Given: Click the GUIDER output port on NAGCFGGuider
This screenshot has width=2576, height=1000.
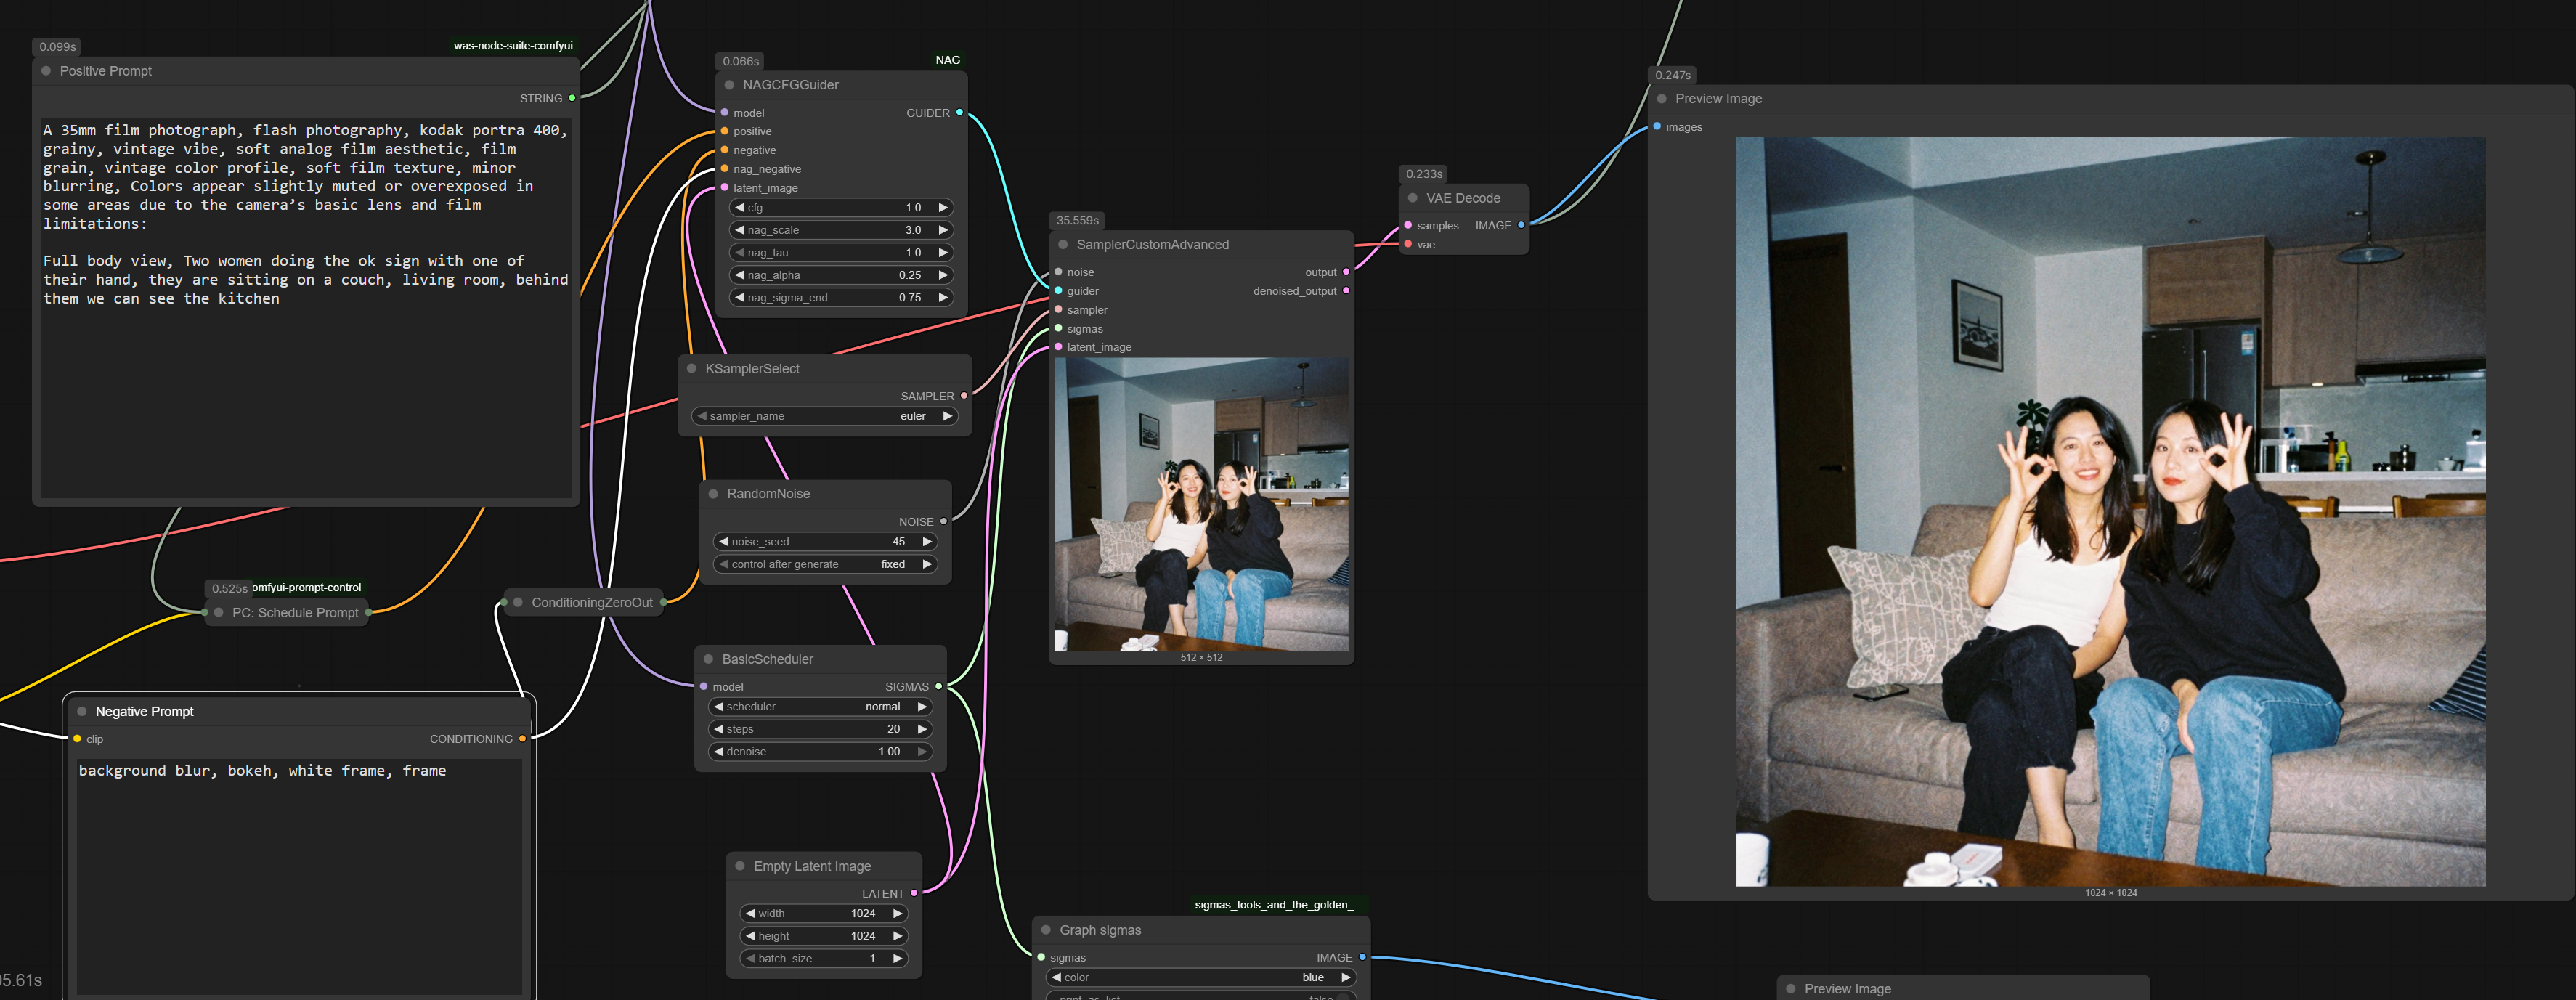Looking at the screenshot, I should (x=959, y=113).
